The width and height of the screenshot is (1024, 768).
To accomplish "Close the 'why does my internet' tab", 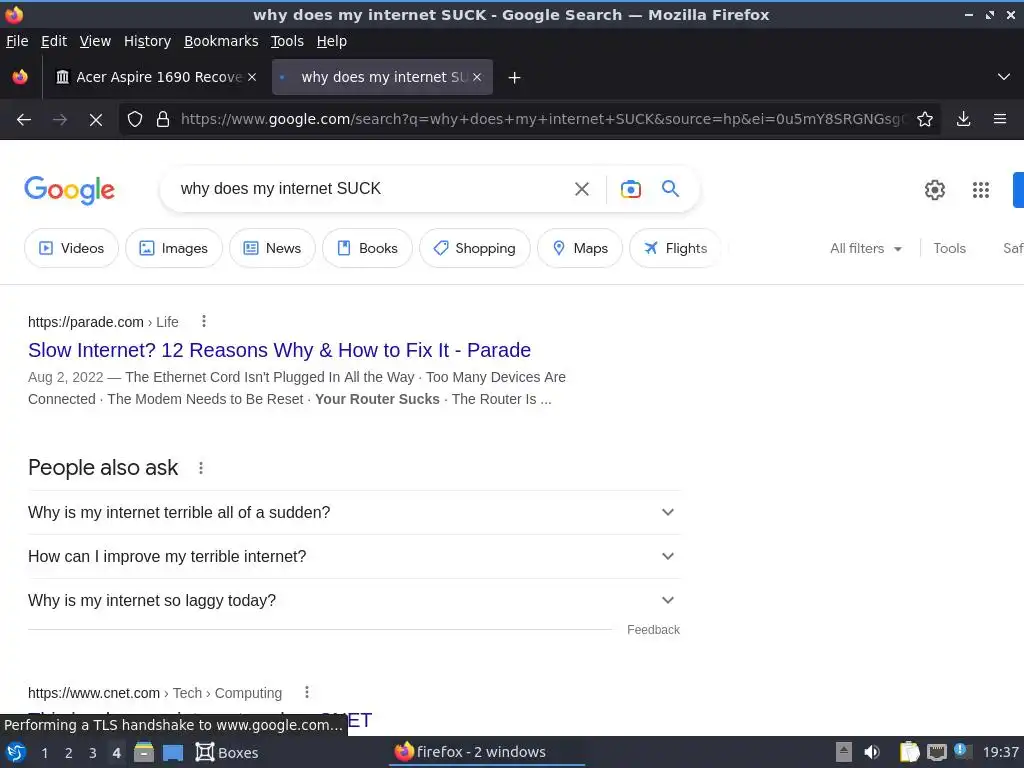I will coord(477,77).
